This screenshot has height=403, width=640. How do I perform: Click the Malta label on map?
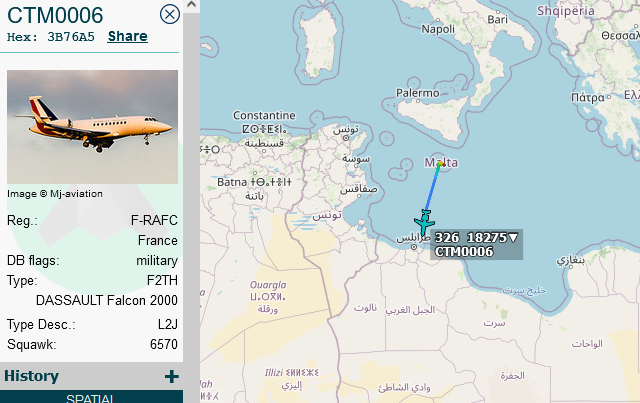(x=441, y=163)
